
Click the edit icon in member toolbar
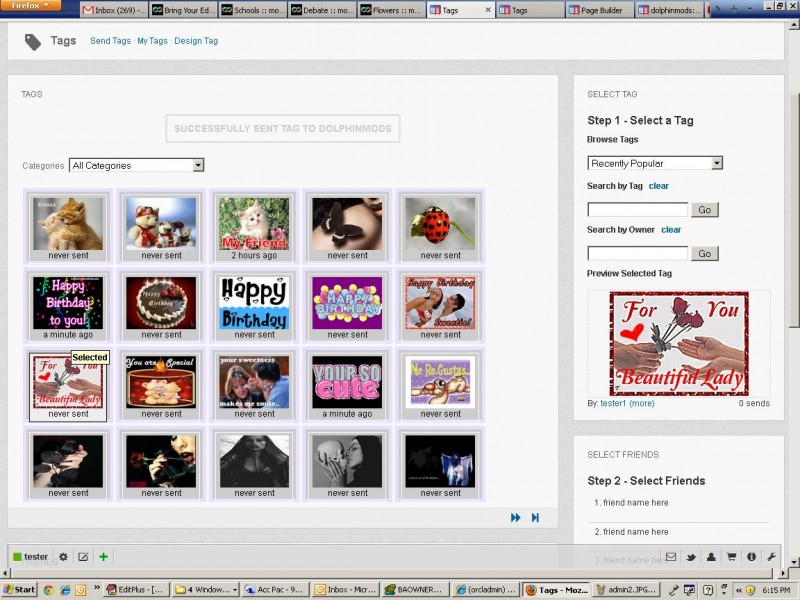83,557
